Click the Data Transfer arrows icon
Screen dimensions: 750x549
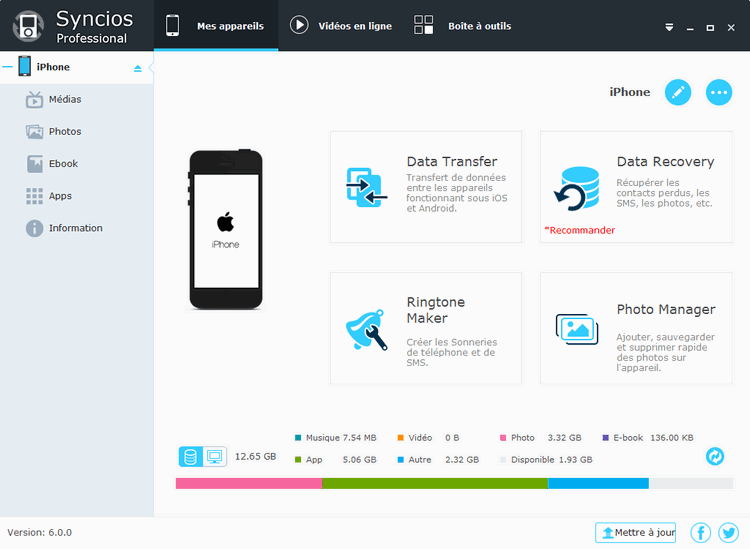click(x=366, y=187)
